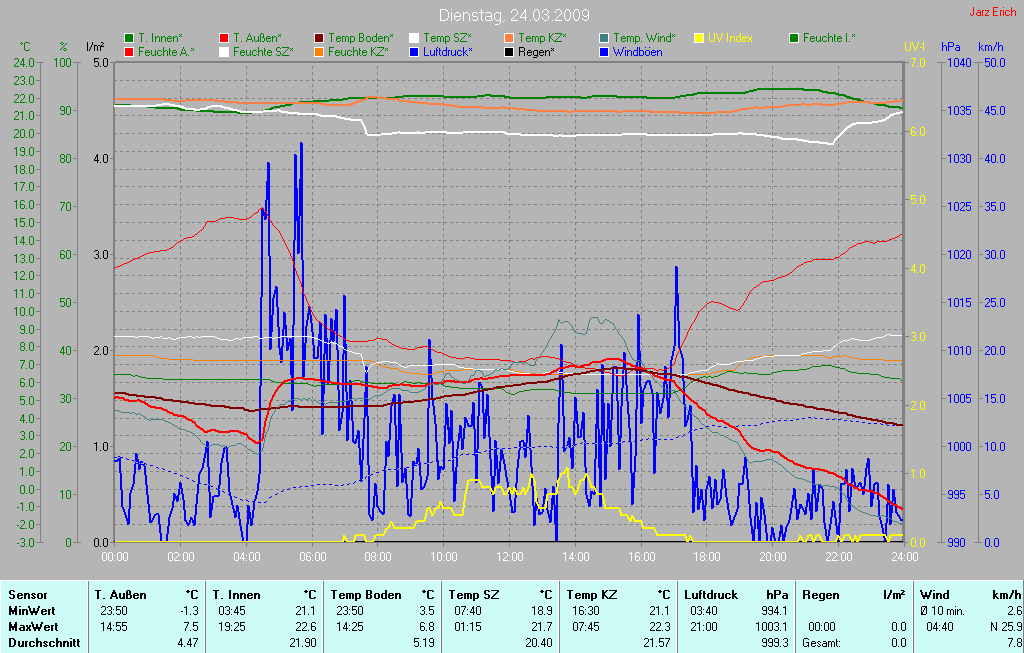Image resolution: width=1024 pixels, height=653 pixels.
Task: Click the T. Innen* legend label
Action: coord(160,38)
